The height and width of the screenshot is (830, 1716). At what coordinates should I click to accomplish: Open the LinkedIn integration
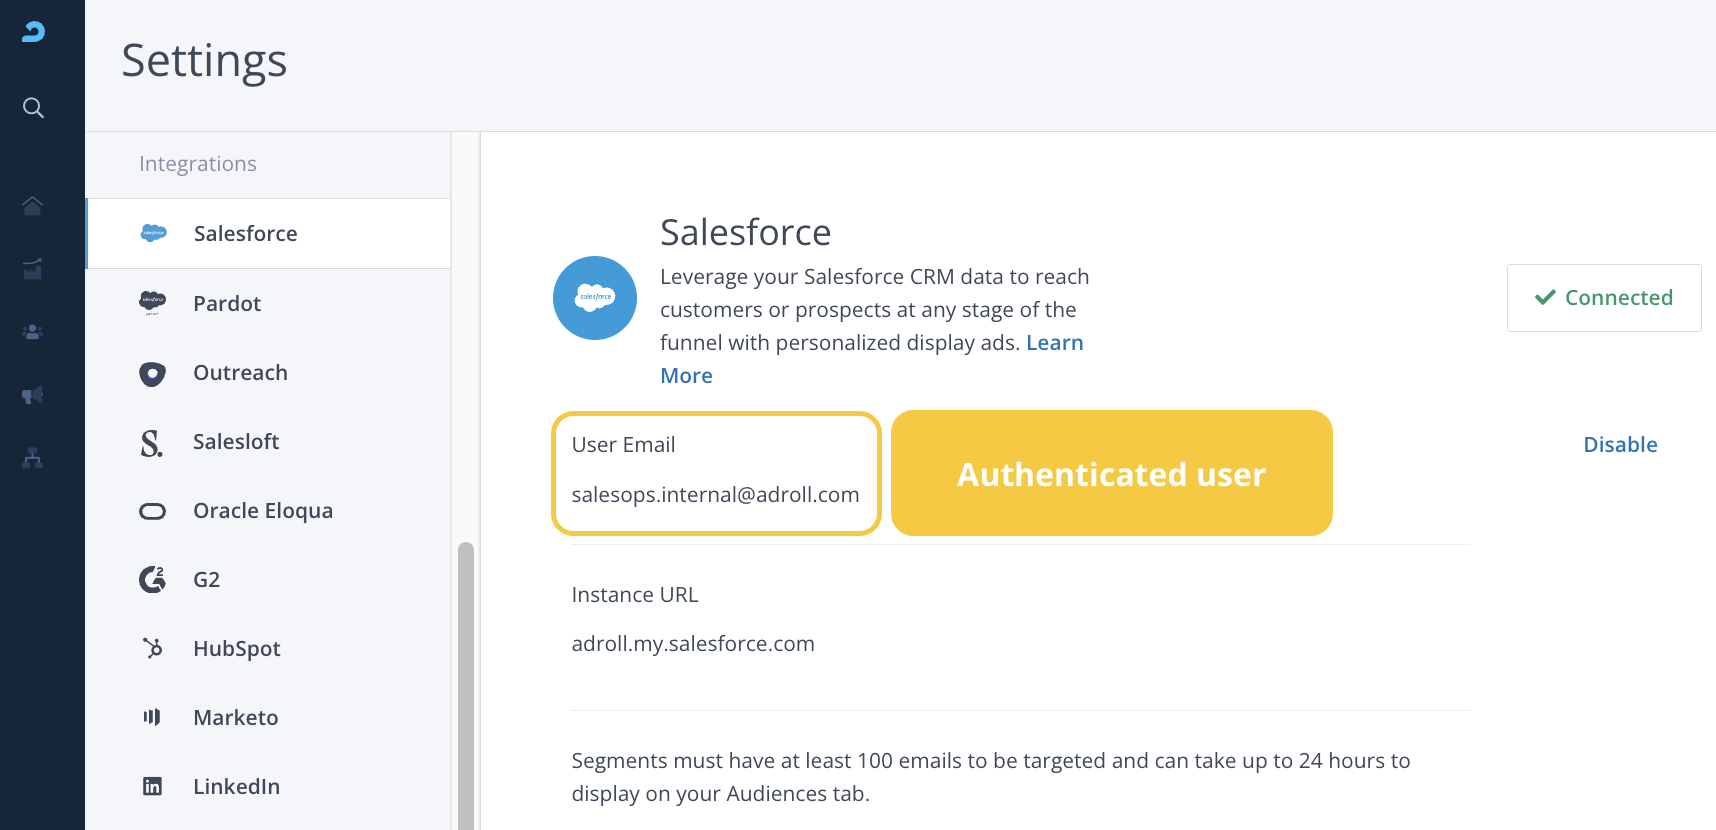236,787
